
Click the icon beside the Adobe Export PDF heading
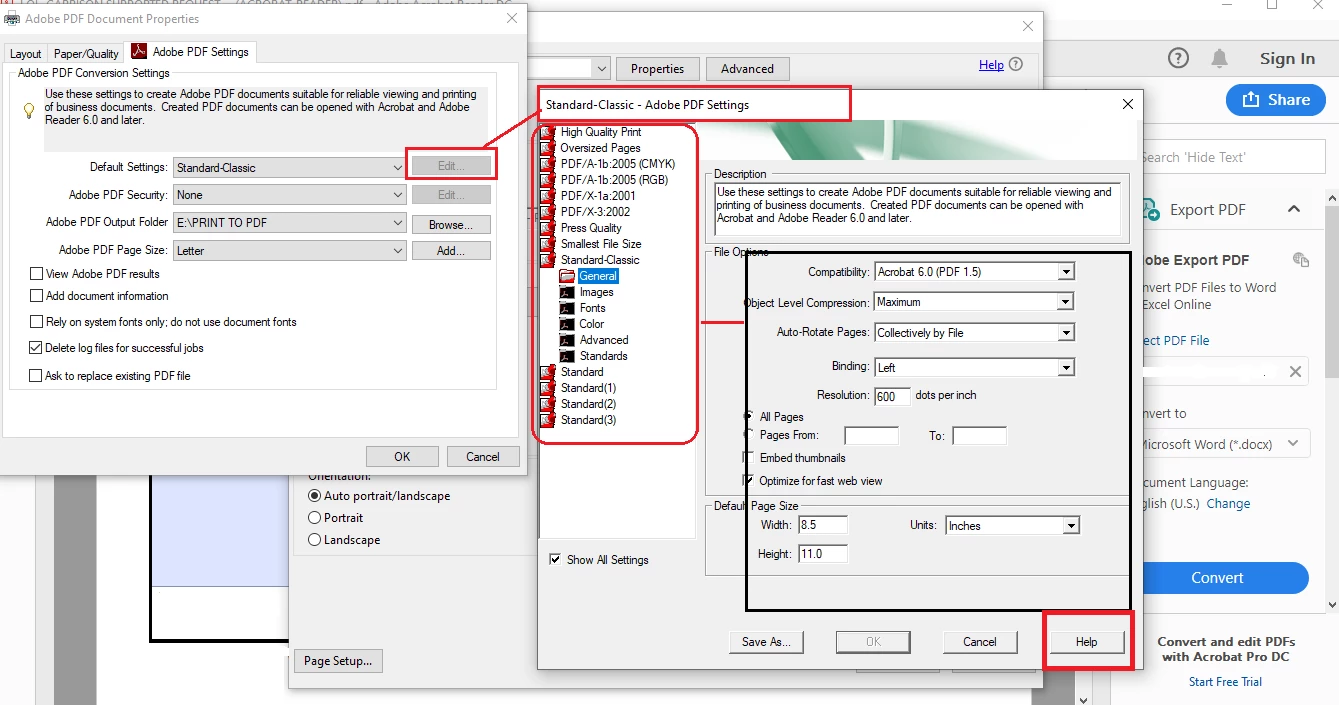[1300, 260]
